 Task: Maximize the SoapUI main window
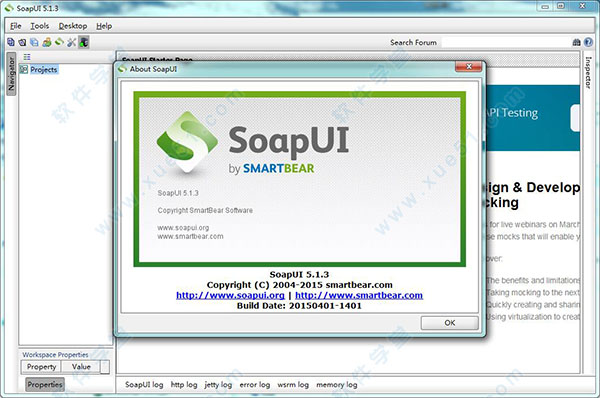pos(561,6)
